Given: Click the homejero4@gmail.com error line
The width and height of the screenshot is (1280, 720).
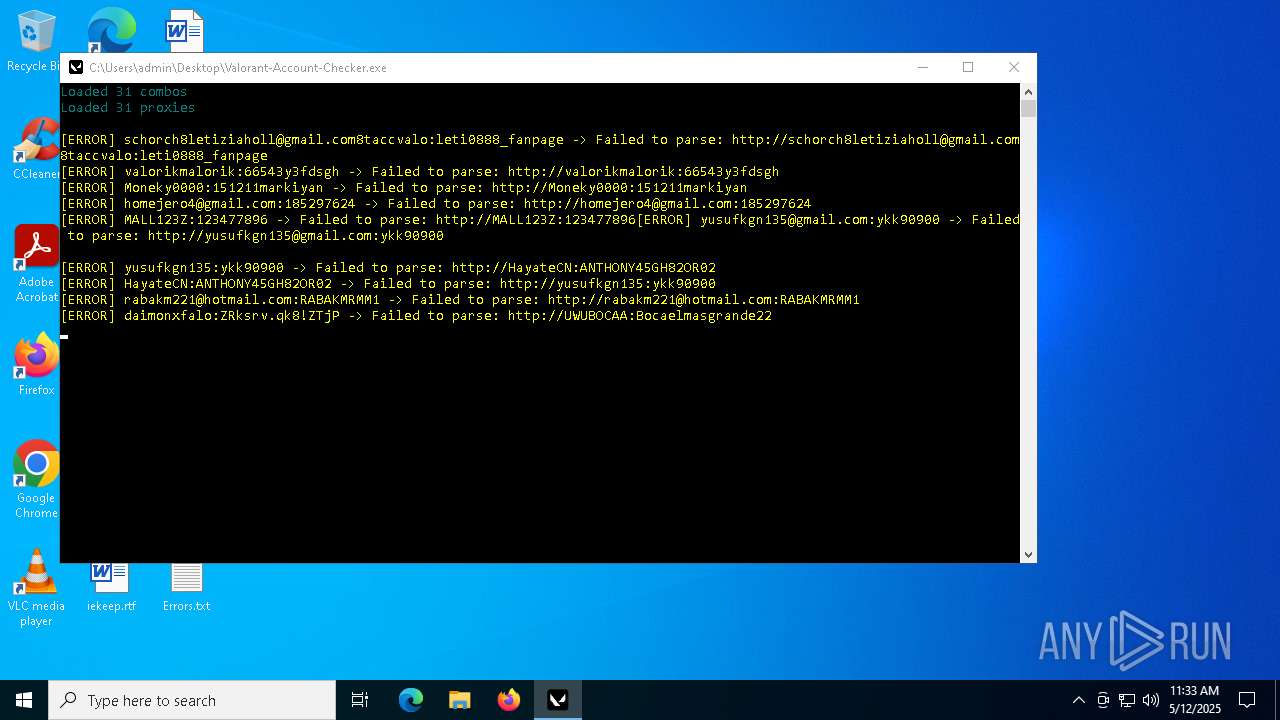Looking at the screenshot, I should (x=436, y=204).
